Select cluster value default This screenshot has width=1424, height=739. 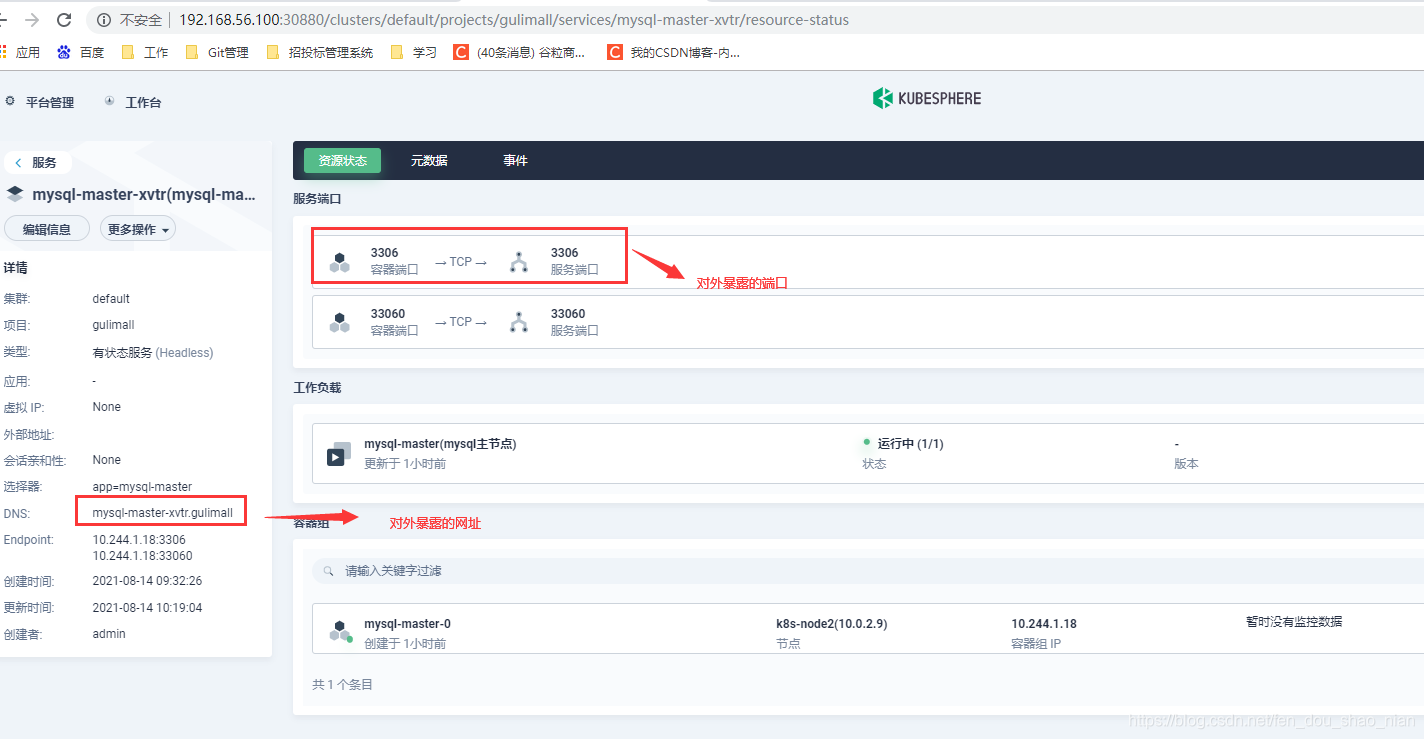(x=111, y=298)
